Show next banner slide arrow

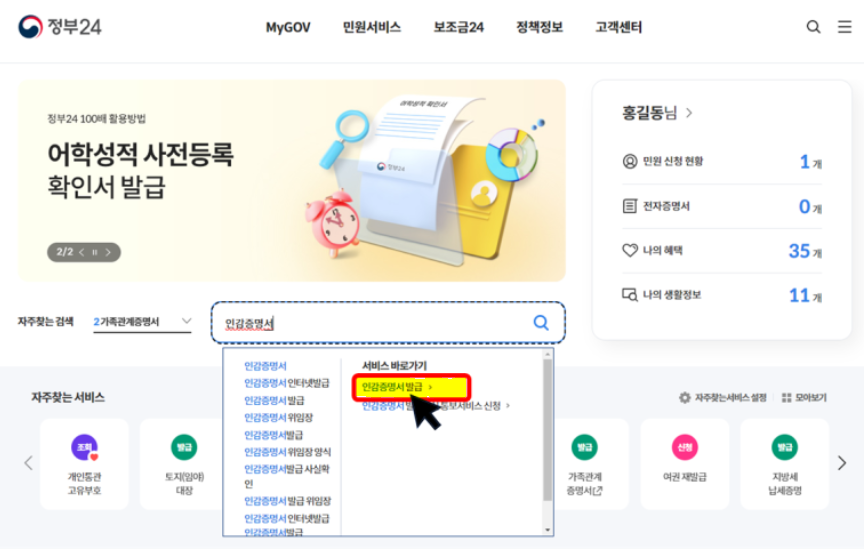109,252
